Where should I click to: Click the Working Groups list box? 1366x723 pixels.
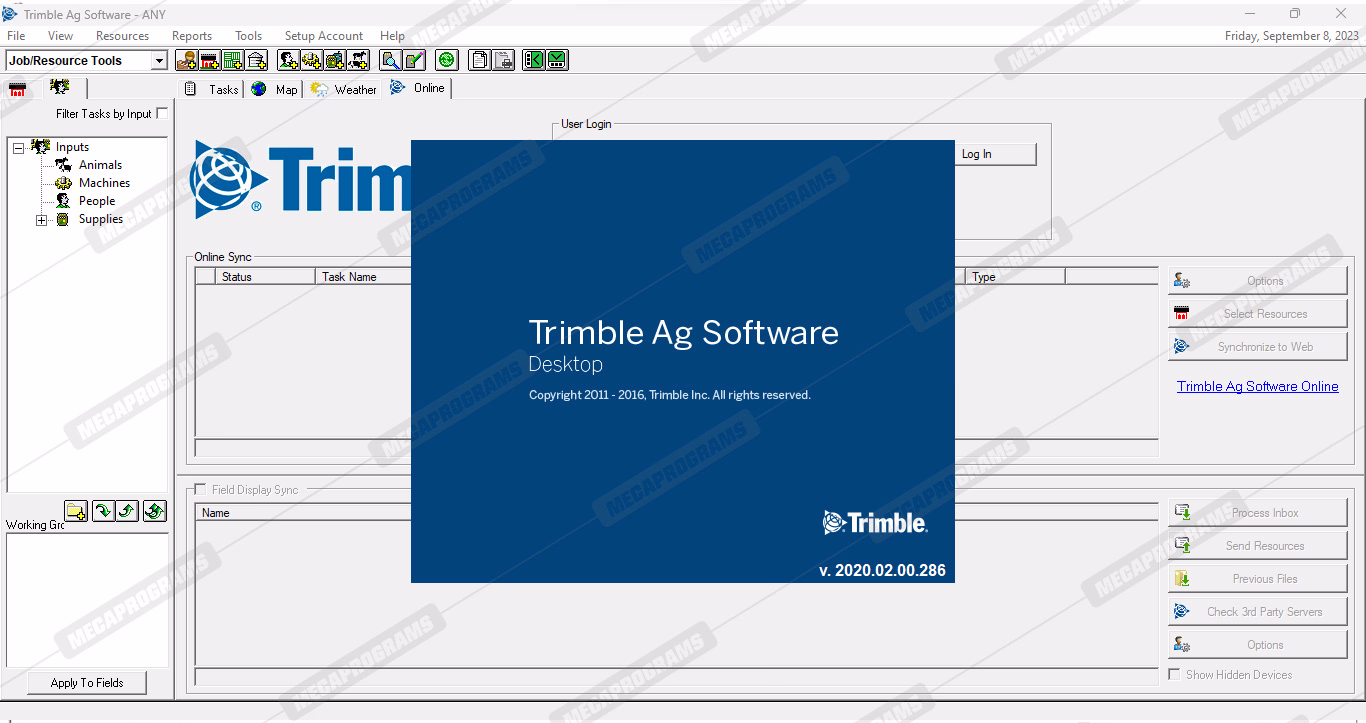coord(87,600)
